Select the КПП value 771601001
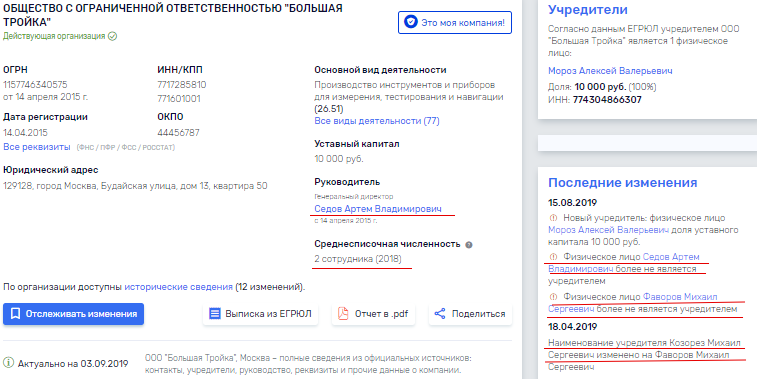This screenshot has width=757, height=379. pyautogui.click(x=179, y=99)
